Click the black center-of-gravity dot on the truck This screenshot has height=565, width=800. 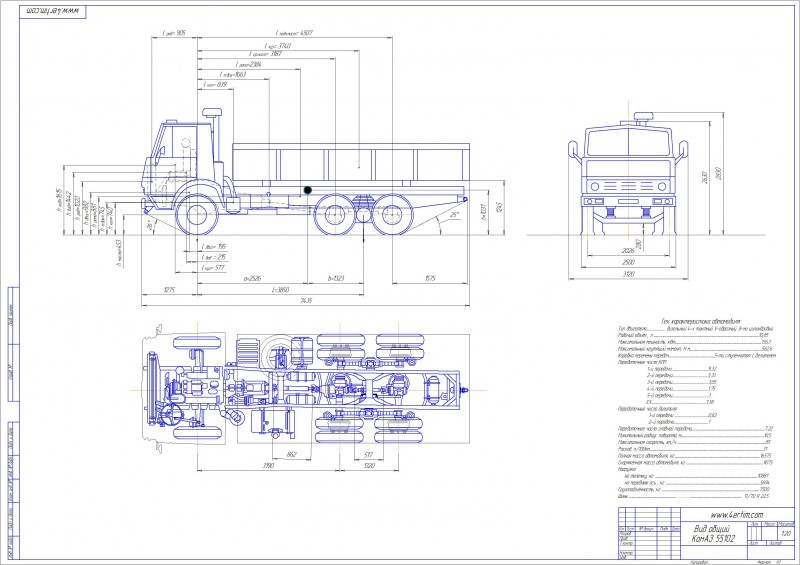point(308,190)
